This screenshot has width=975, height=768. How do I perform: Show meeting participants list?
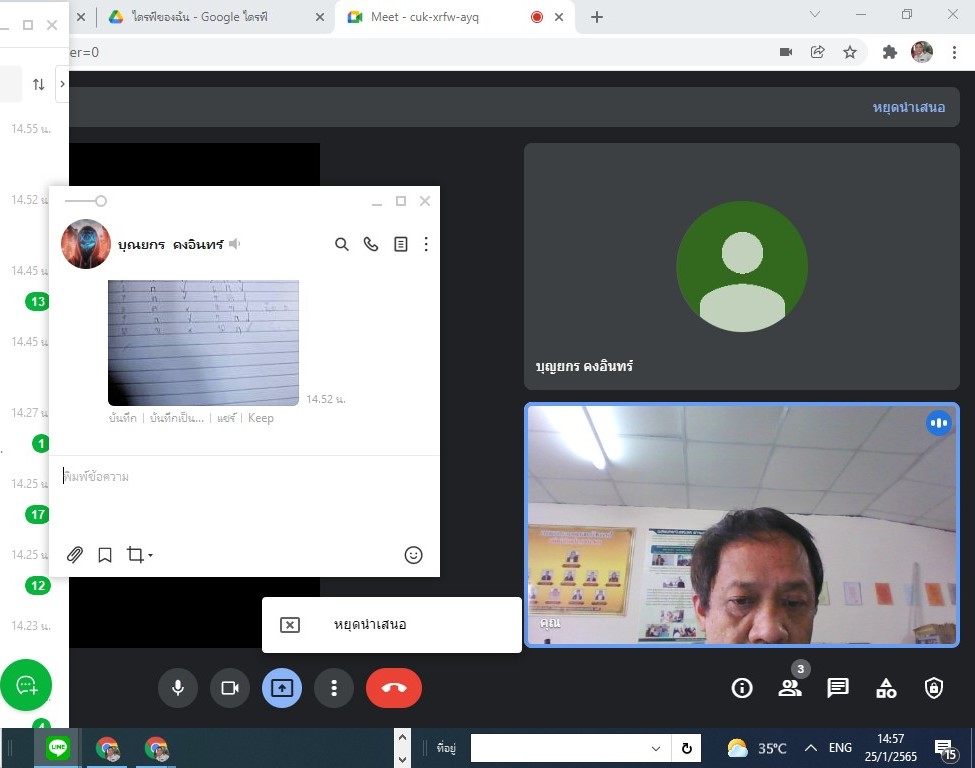[790, 688]
